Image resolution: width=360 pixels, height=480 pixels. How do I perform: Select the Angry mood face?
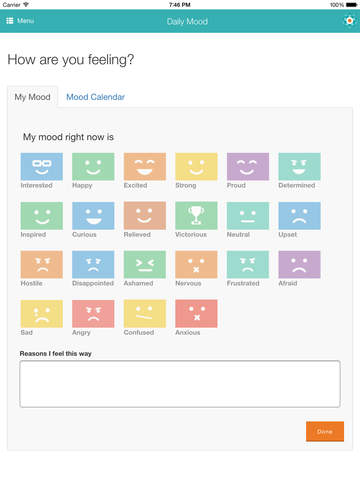(x=93, y=314)
